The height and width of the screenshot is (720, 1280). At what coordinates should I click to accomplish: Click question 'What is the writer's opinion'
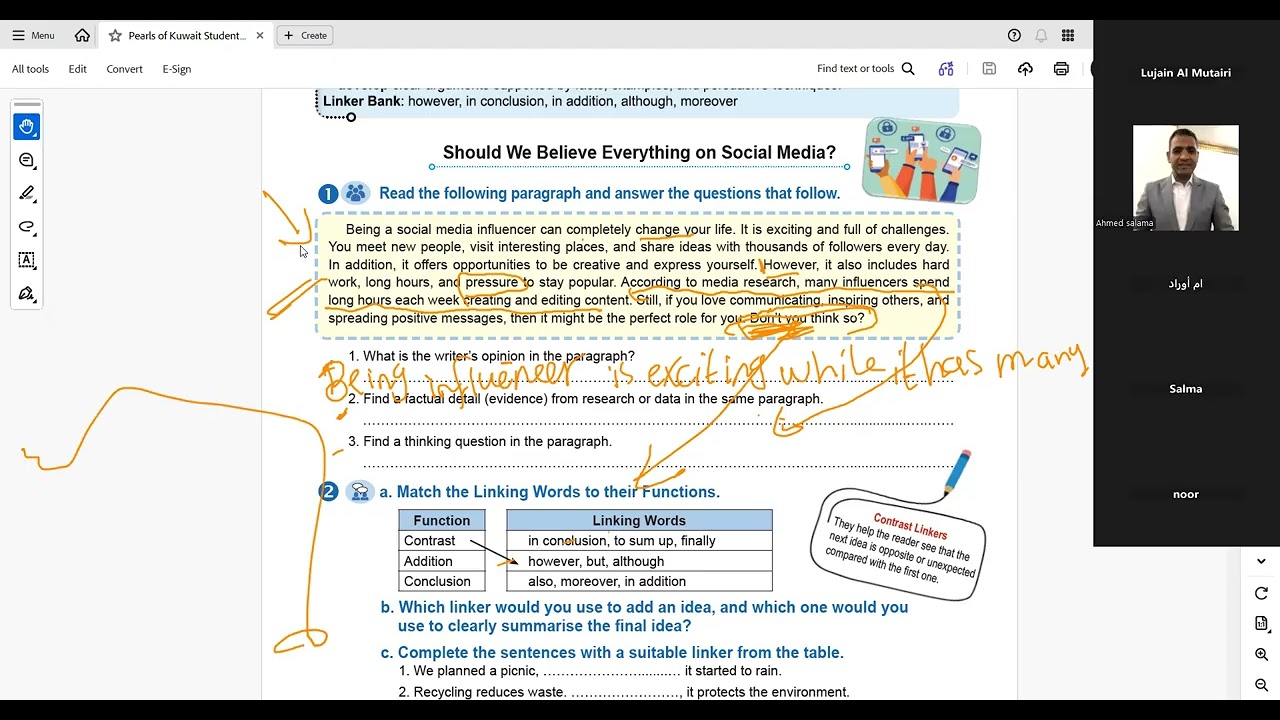click(492, 356)
